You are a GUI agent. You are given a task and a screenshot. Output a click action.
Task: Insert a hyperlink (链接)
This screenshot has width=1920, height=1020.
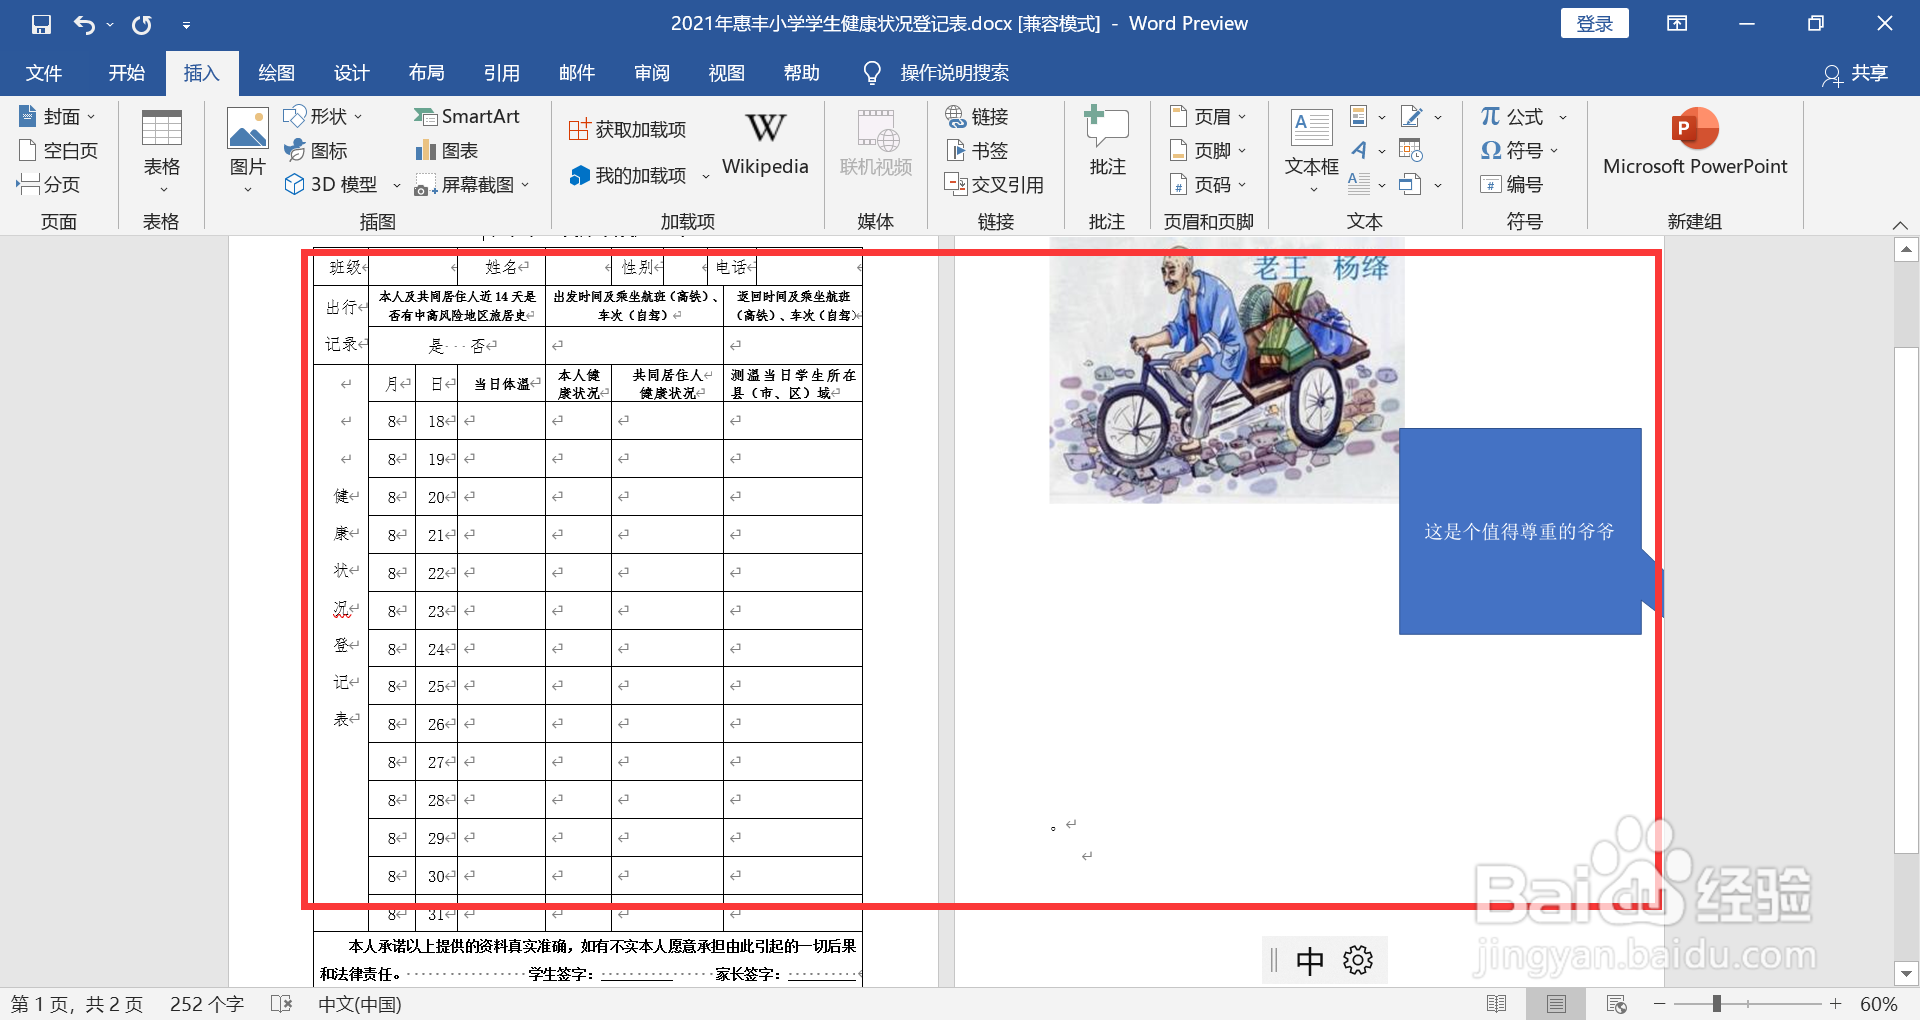(977, 116)
